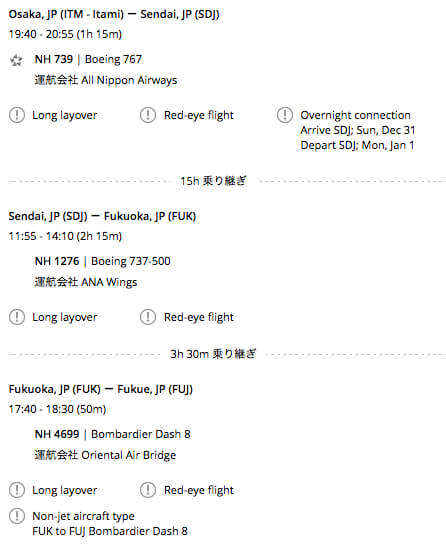Screen dimensions: 446x547
Task: Click the All Nippon Airways star logo icon
Action: 16,60
